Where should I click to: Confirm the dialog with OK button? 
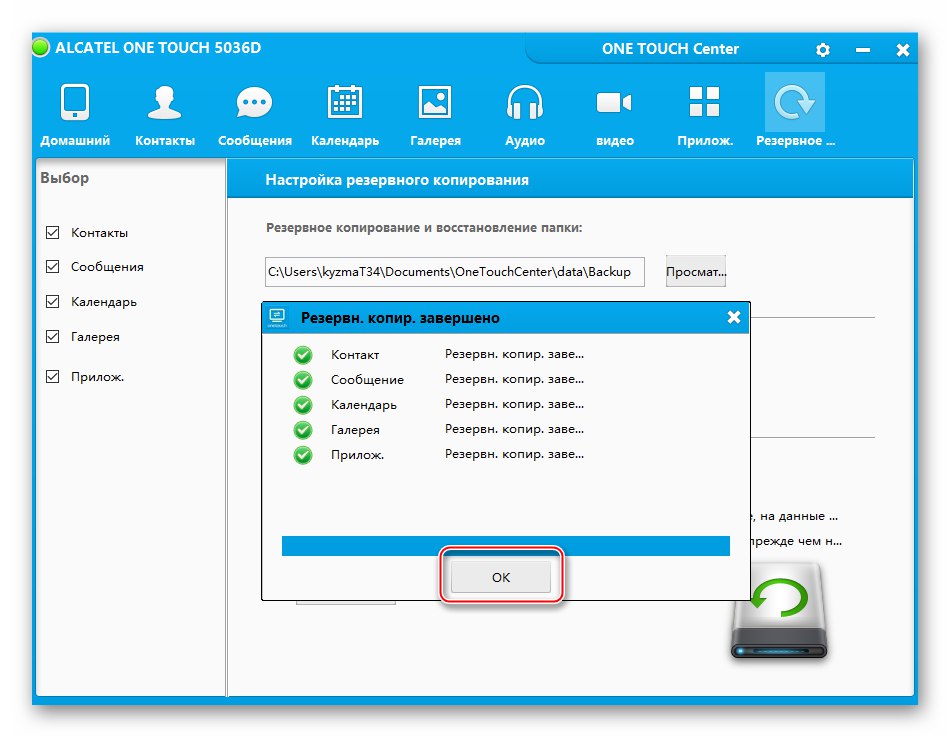(x=500, y=577)
